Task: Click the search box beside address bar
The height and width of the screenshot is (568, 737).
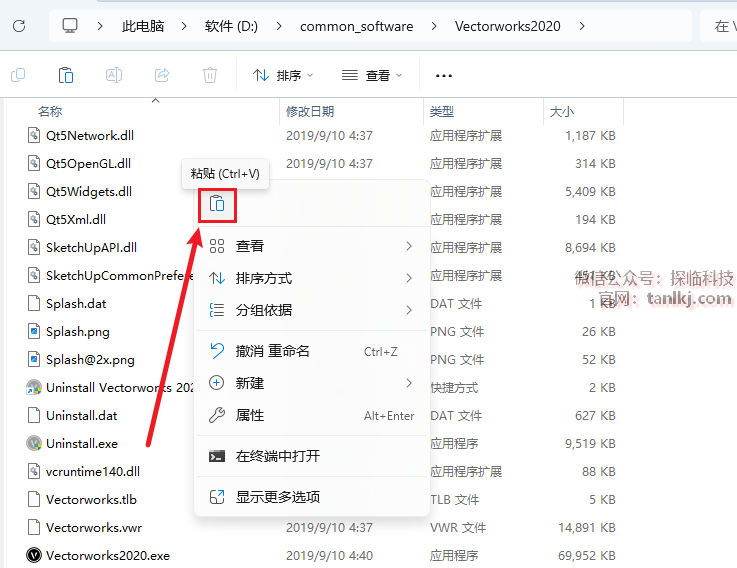Action: 719,26
